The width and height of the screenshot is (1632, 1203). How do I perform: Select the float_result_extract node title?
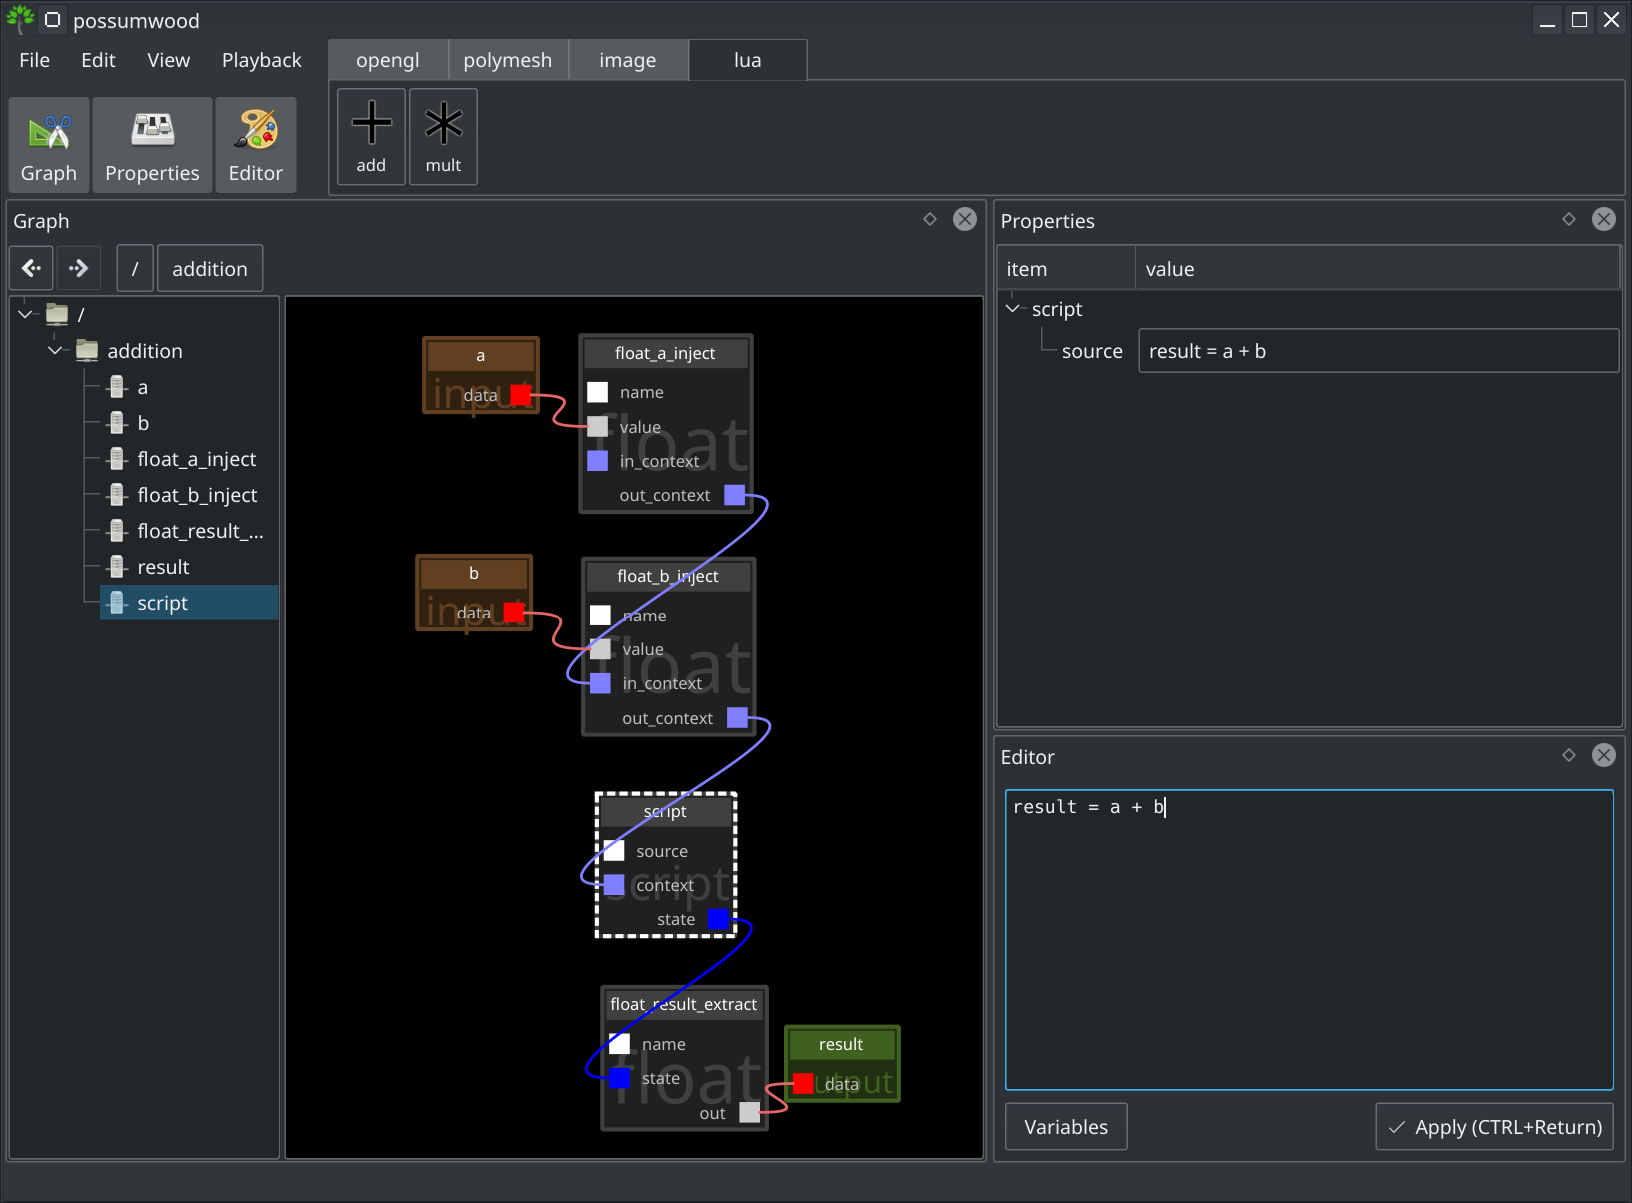click(684, 1004)
